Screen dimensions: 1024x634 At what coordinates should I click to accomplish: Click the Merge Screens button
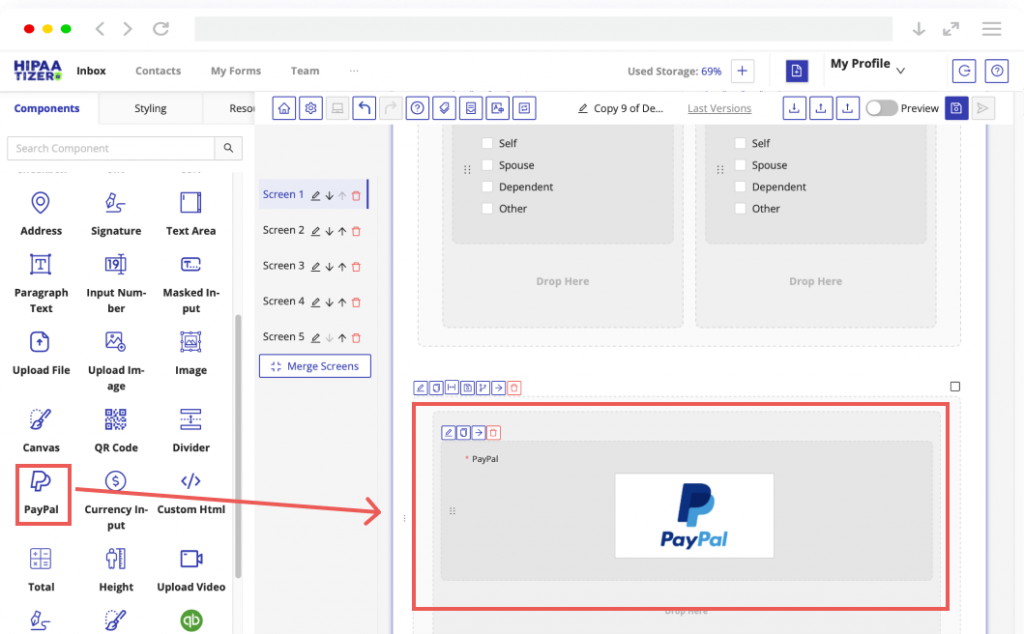315,366
